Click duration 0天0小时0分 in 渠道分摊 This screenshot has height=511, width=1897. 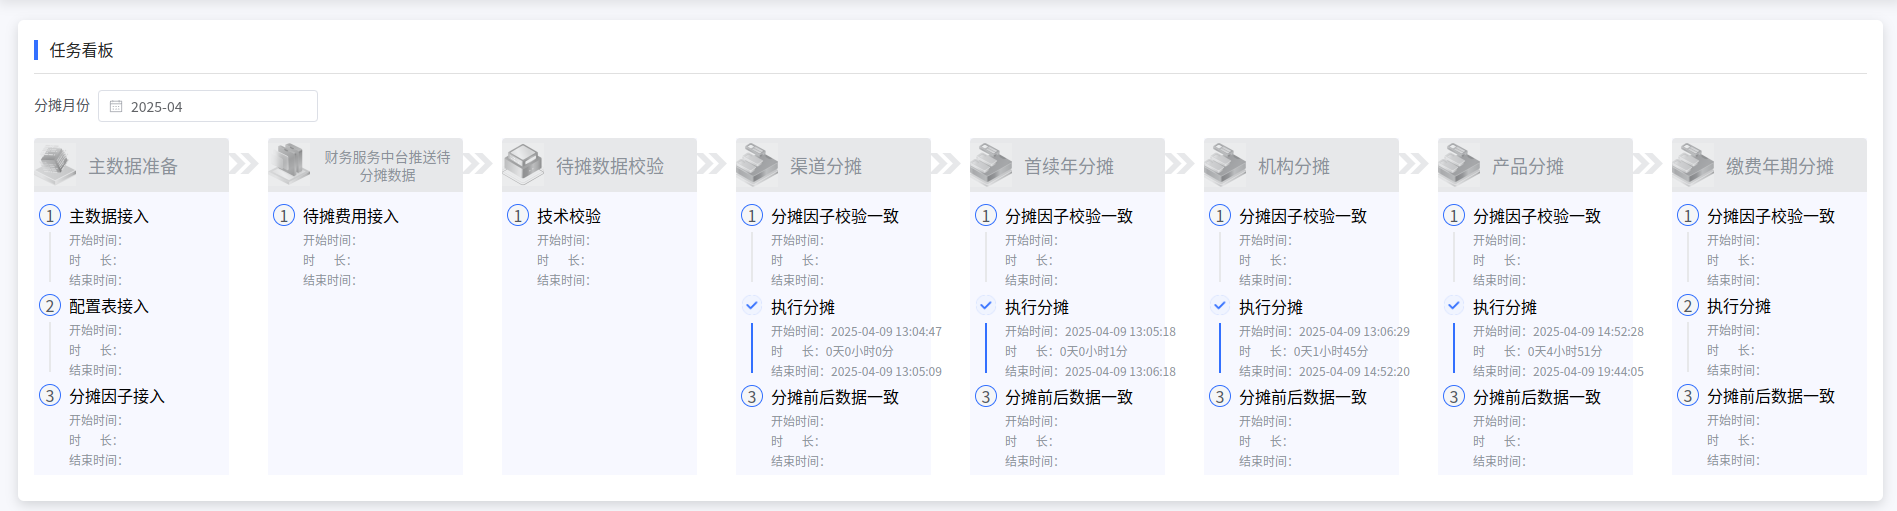click(860, 351)
